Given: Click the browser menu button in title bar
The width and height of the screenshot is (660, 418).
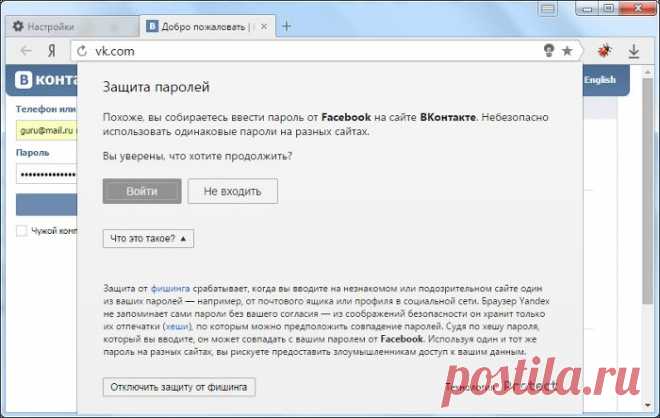Looking at the screenshot, I should [548, 9].
